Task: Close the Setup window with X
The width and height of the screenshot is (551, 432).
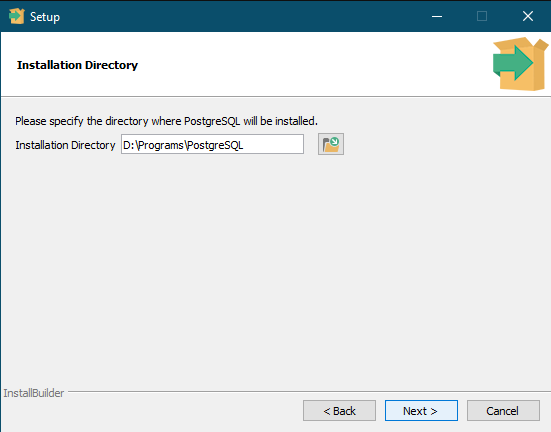Action: 527,16
